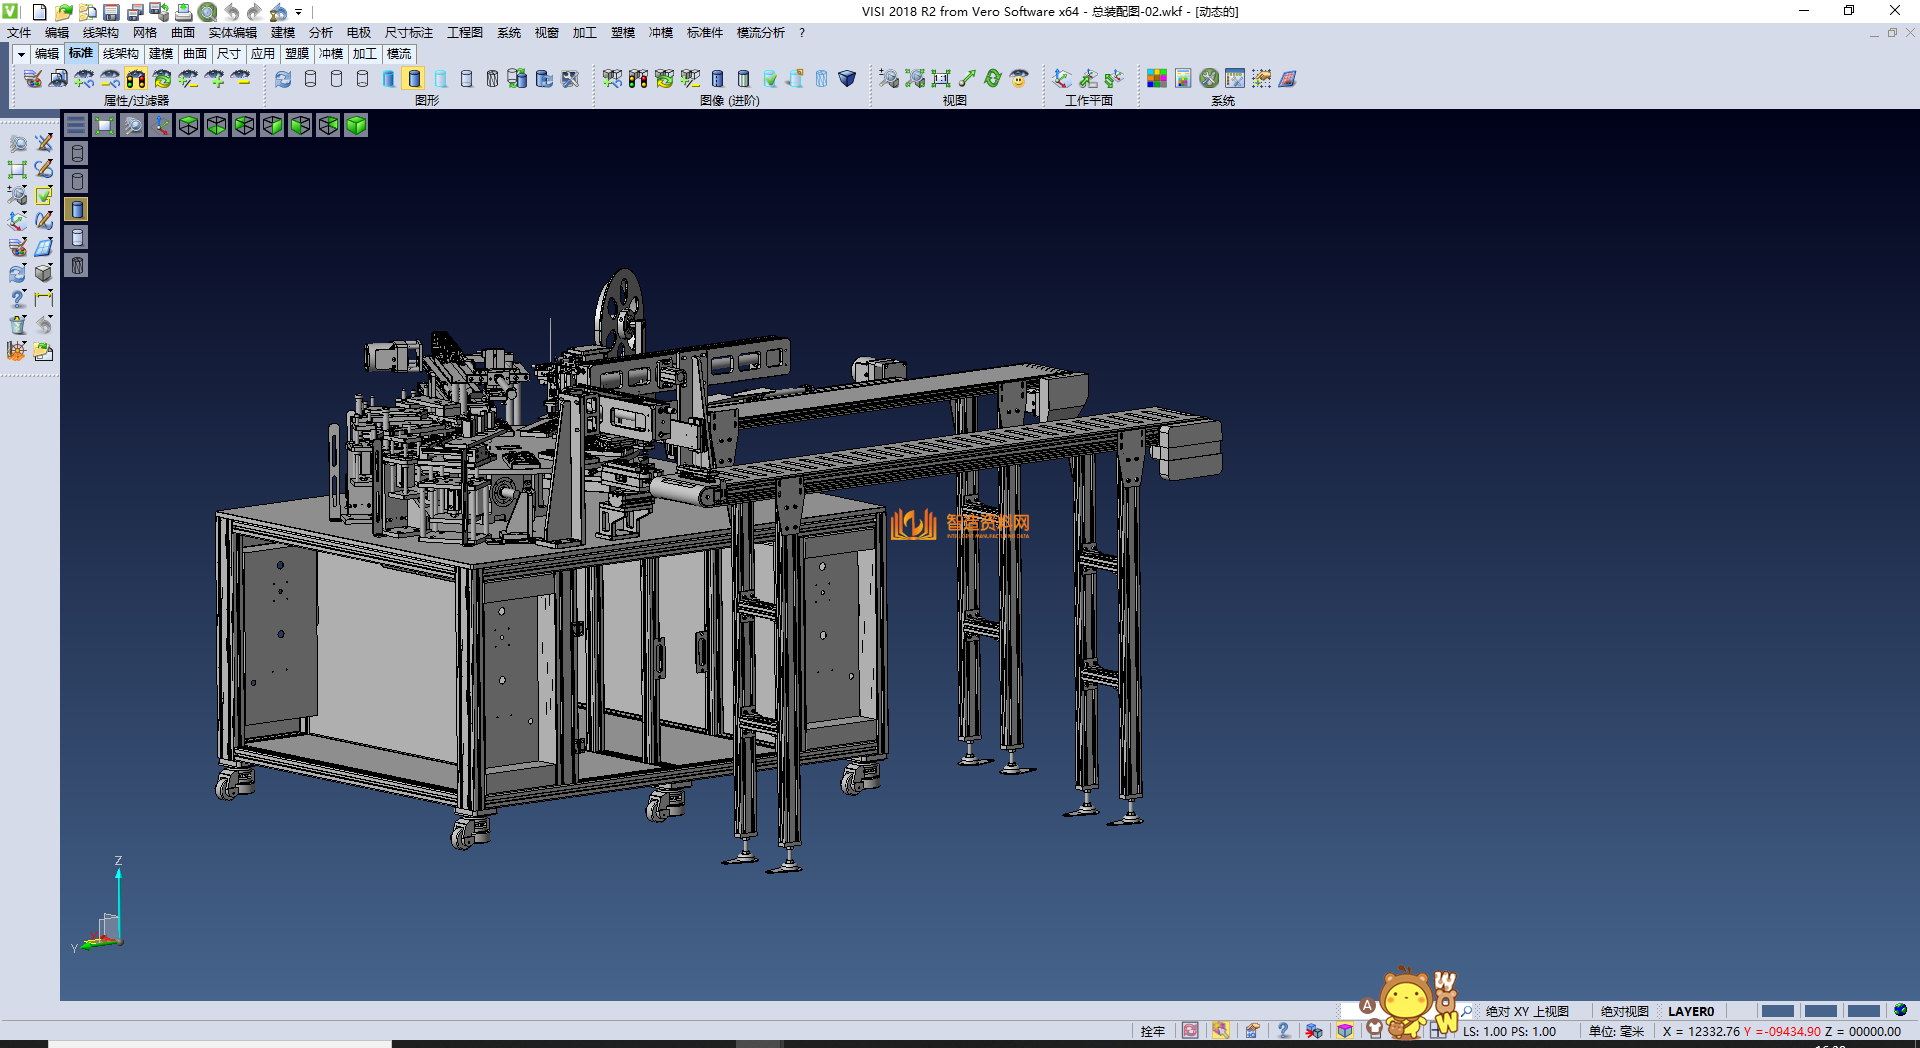
Task: Click the solid green cube view icon
Action: [356, 125]
